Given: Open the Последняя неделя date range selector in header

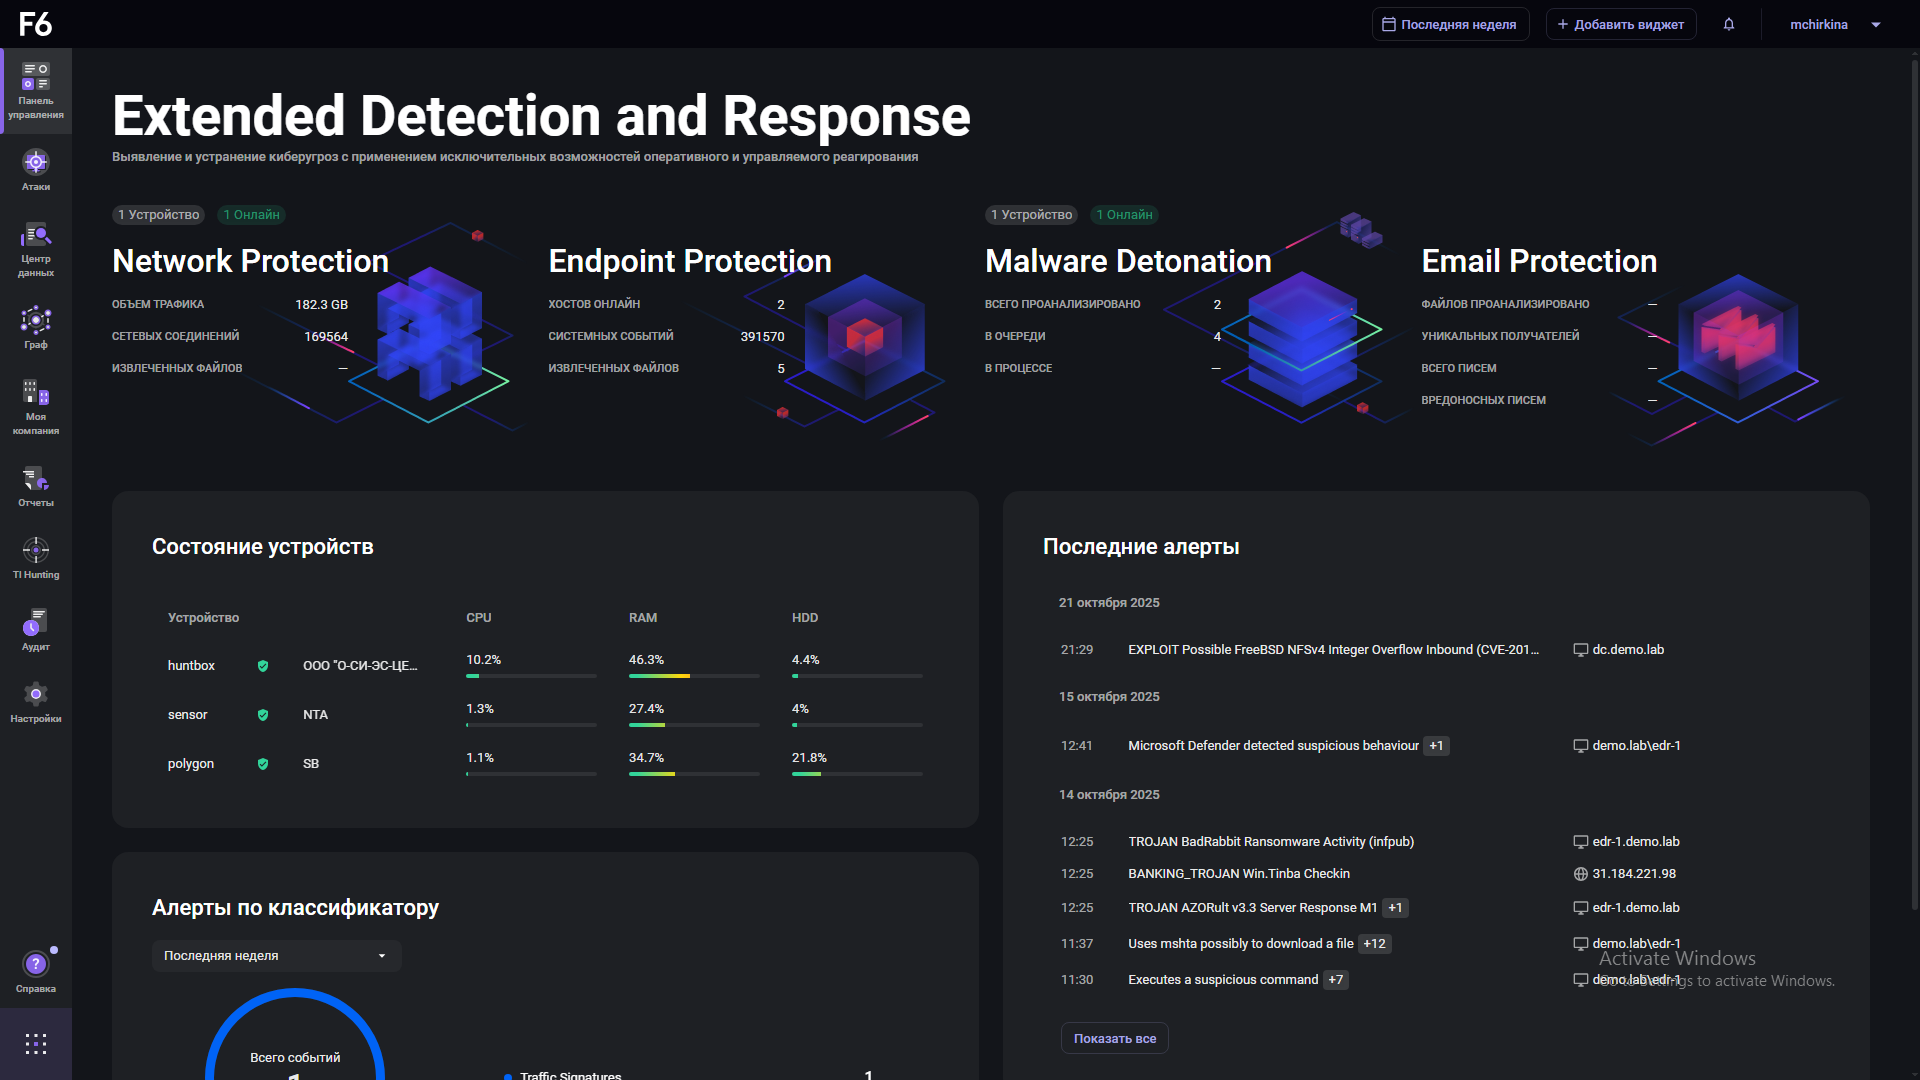Looking at the screenshot, I should (x=1449, y=24).
